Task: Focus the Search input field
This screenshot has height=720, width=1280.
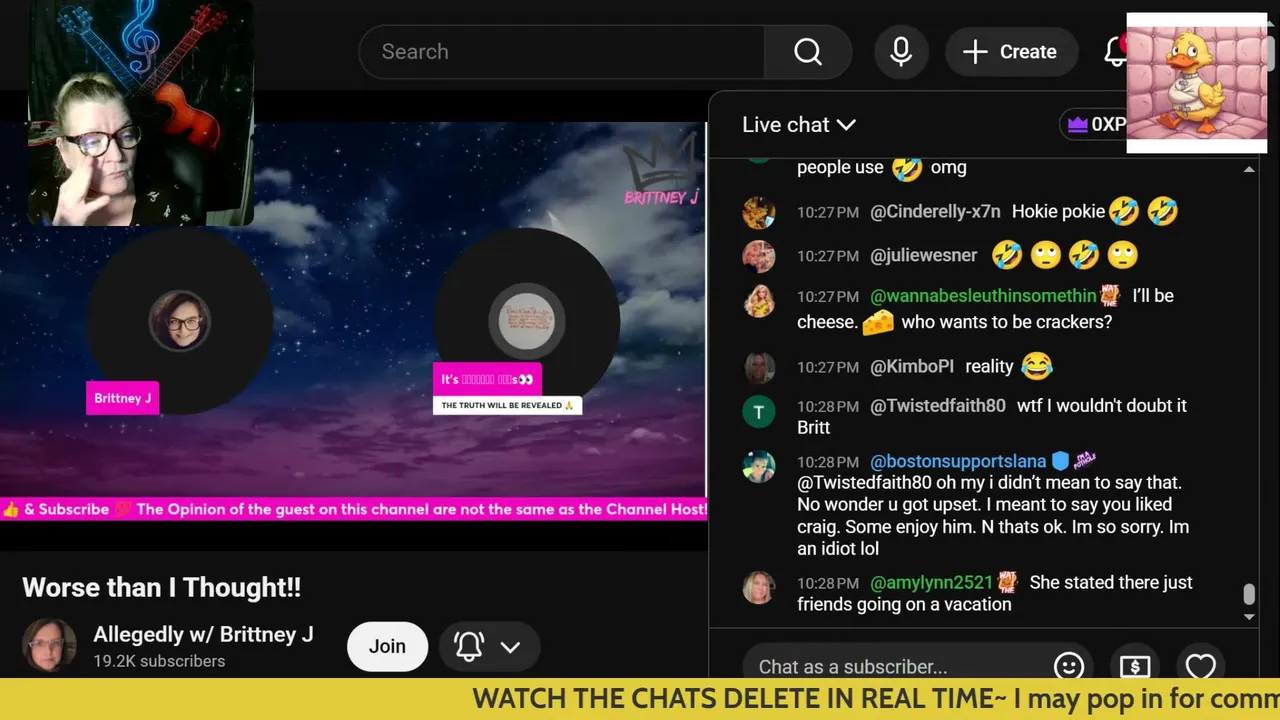Action: pyautogui.click(x=561, y=52)
